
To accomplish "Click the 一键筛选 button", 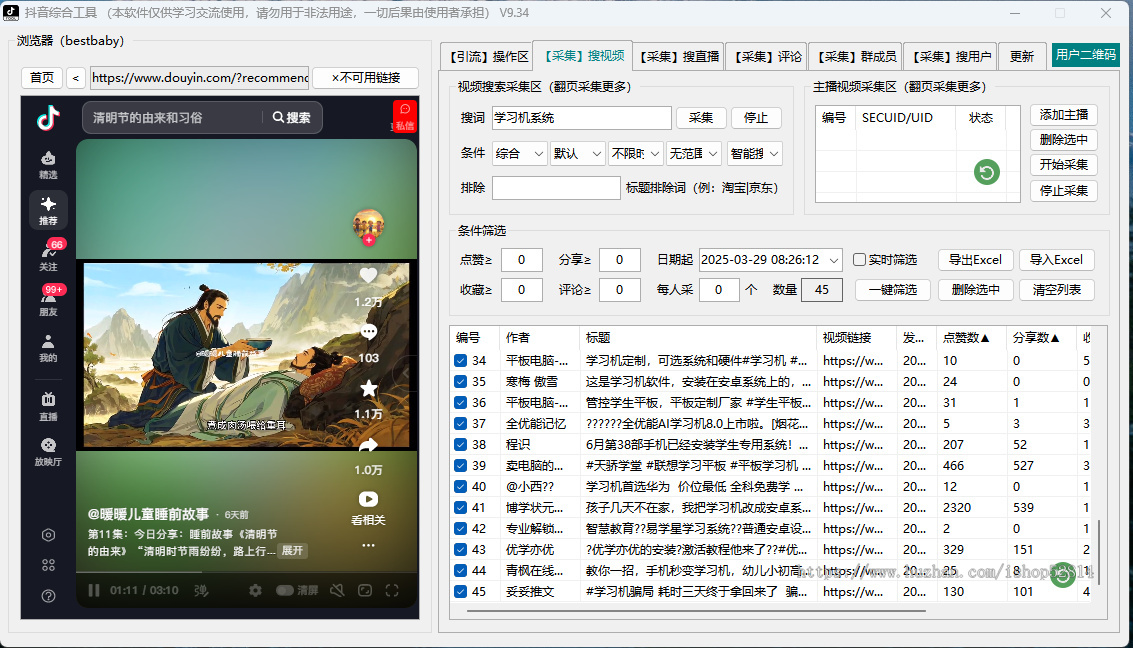I will point(892,290).
